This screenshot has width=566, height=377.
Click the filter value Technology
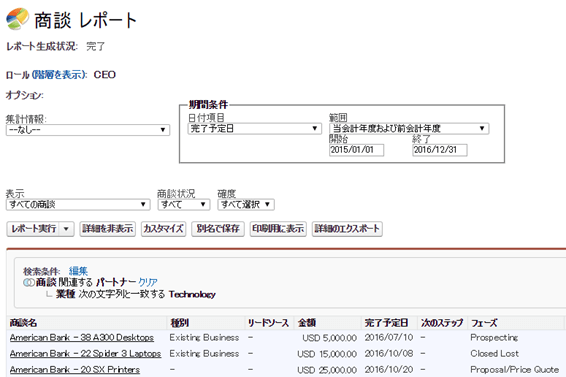coord(192,294)
